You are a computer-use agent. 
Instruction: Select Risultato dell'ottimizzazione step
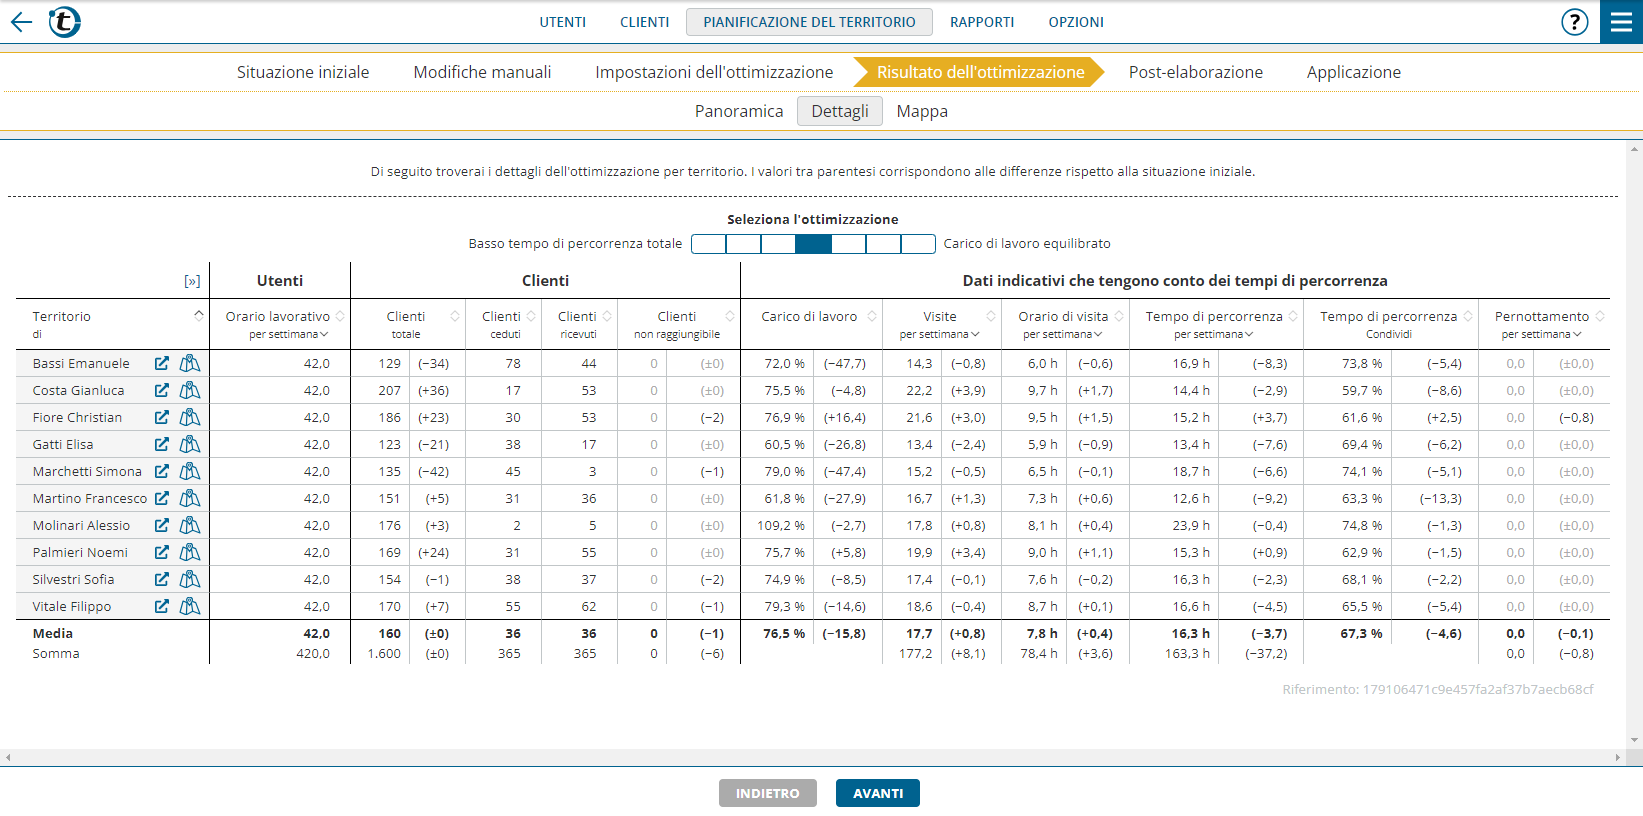click(980, 72)
